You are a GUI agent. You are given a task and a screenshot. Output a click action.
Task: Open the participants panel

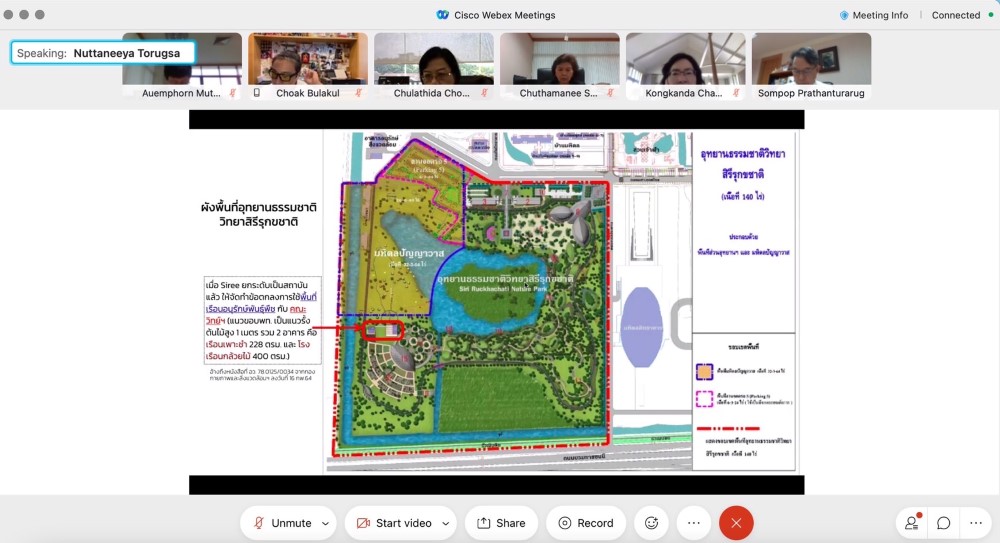pyautogui.click(x=911, y=523)
